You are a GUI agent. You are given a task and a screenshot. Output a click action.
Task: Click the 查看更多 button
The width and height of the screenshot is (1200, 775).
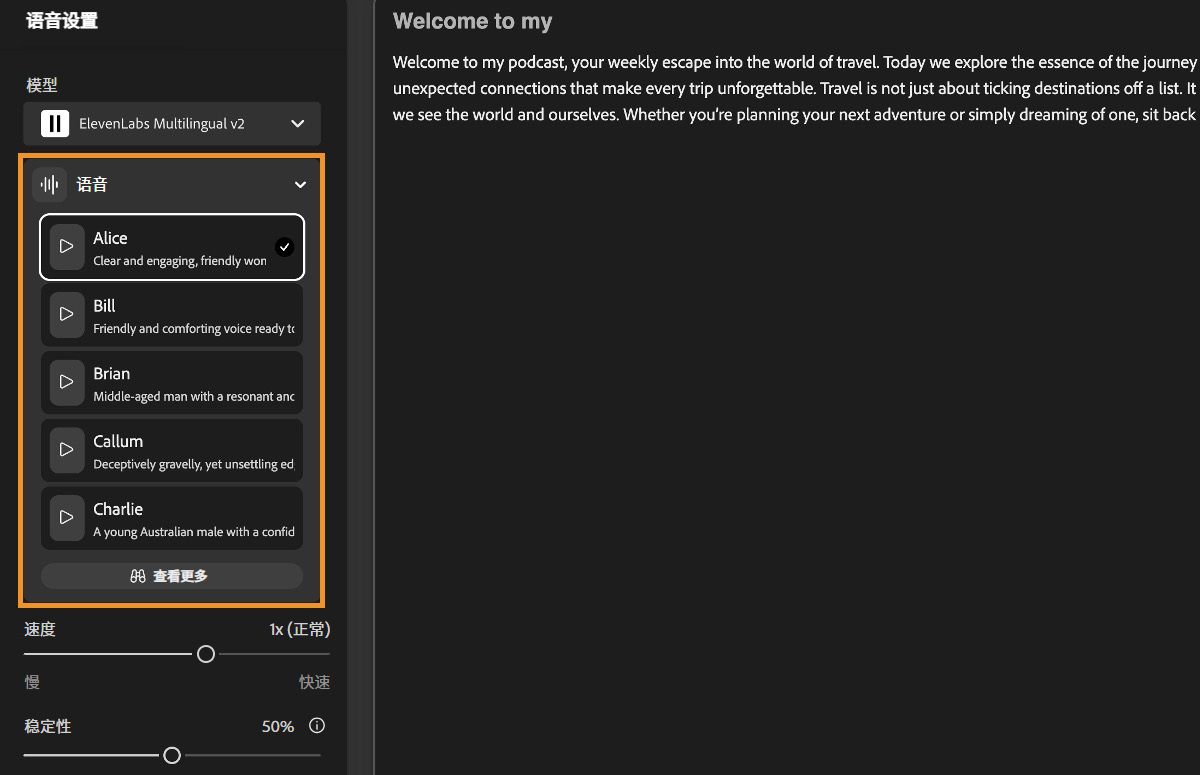(171, 576)
